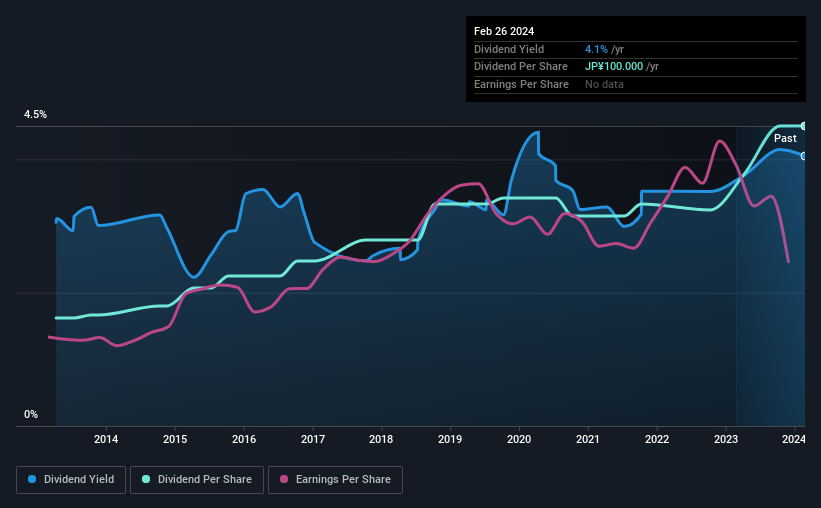Click the tooltip's Dividend Yield row label
The height and width of the screenshot is (508, 821).
(509, 49)
